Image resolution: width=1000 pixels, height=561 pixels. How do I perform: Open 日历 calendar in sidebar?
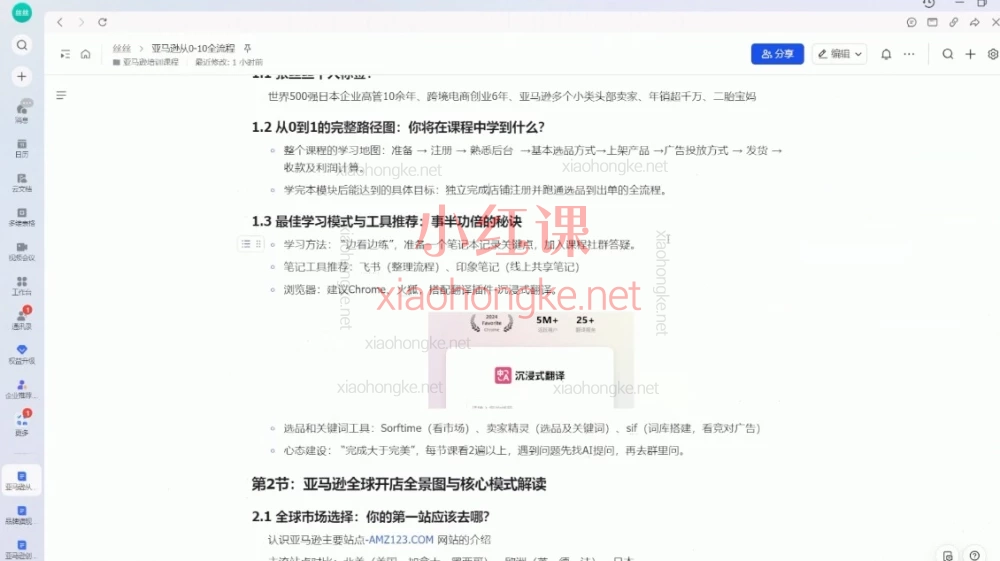[x=22, y=148]
